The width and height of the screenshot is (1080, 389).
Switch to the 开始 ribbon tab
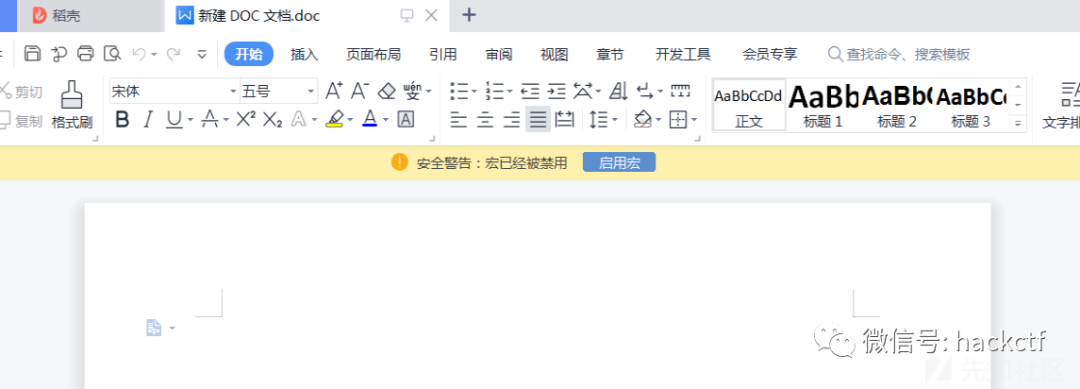tap(249, 54)
